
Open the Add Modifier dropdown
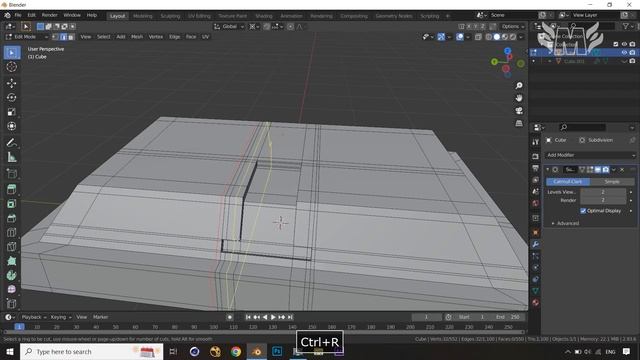591,155
